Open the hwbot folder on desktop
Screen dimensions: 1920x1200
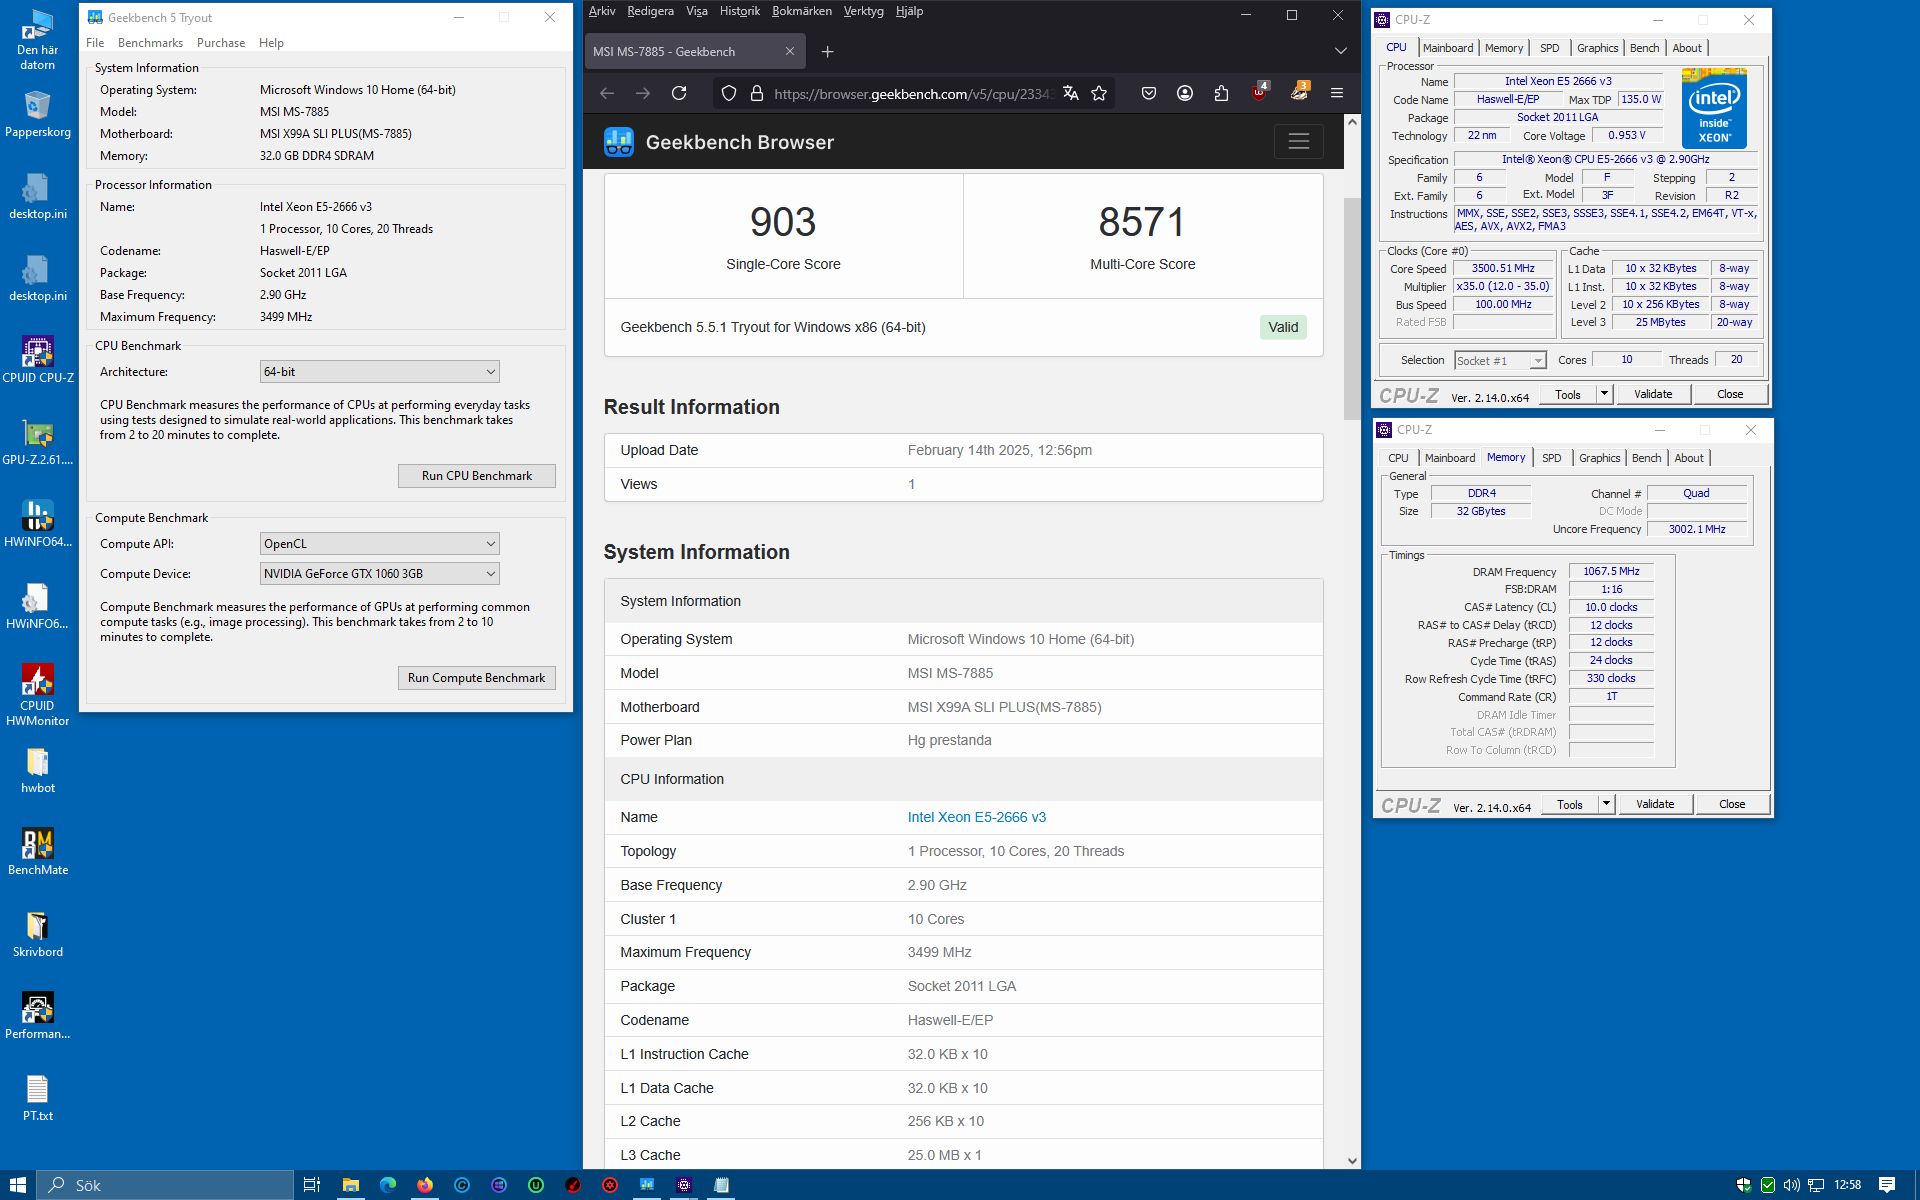click(x=38, y=771)
